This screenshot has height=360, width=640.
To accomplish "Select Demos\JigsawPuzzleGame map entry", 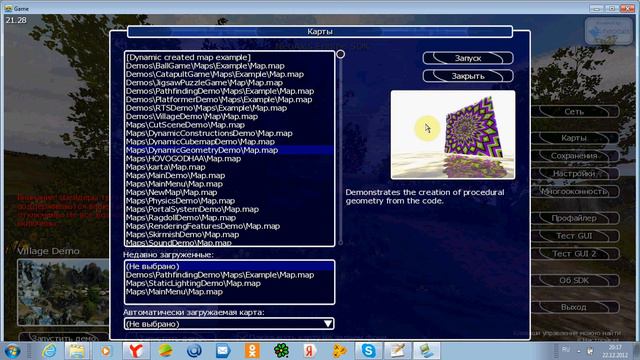I will pyautogui.click(x=229, y=82).
